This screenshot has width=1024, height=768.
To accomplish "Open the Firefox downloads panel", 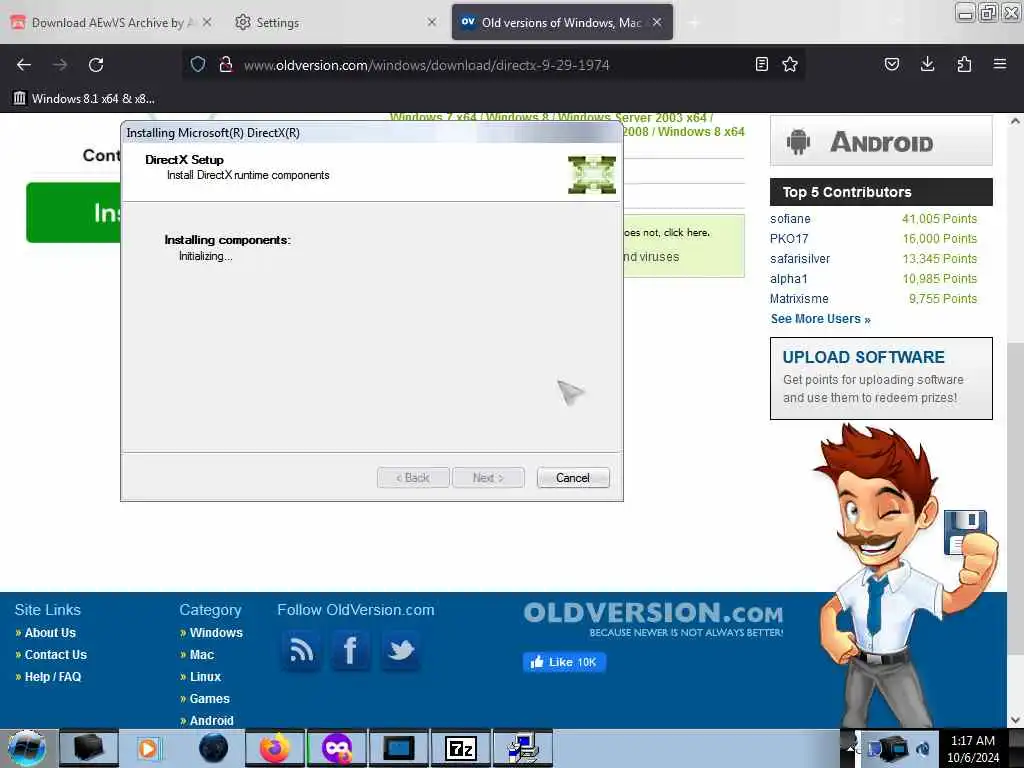I will (x=927, y=64).
